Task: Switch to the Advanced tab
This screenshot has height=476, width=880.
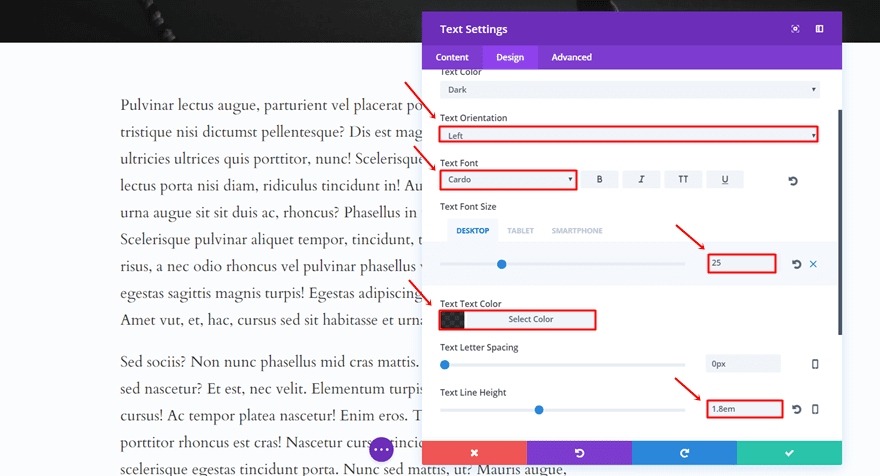Action: 571,57
